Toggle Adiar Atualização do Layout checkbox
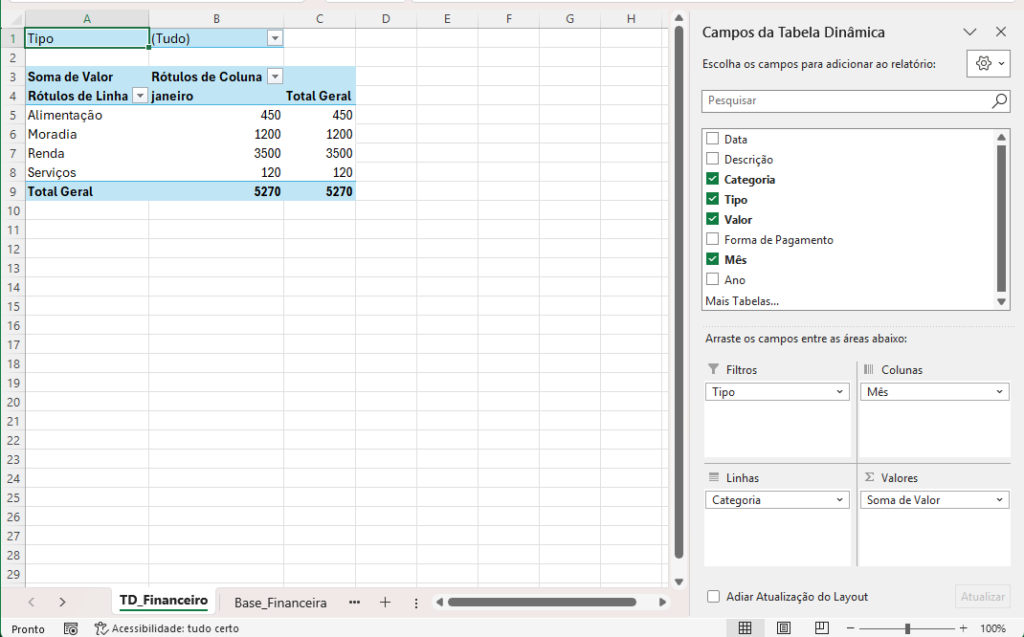 713,597
